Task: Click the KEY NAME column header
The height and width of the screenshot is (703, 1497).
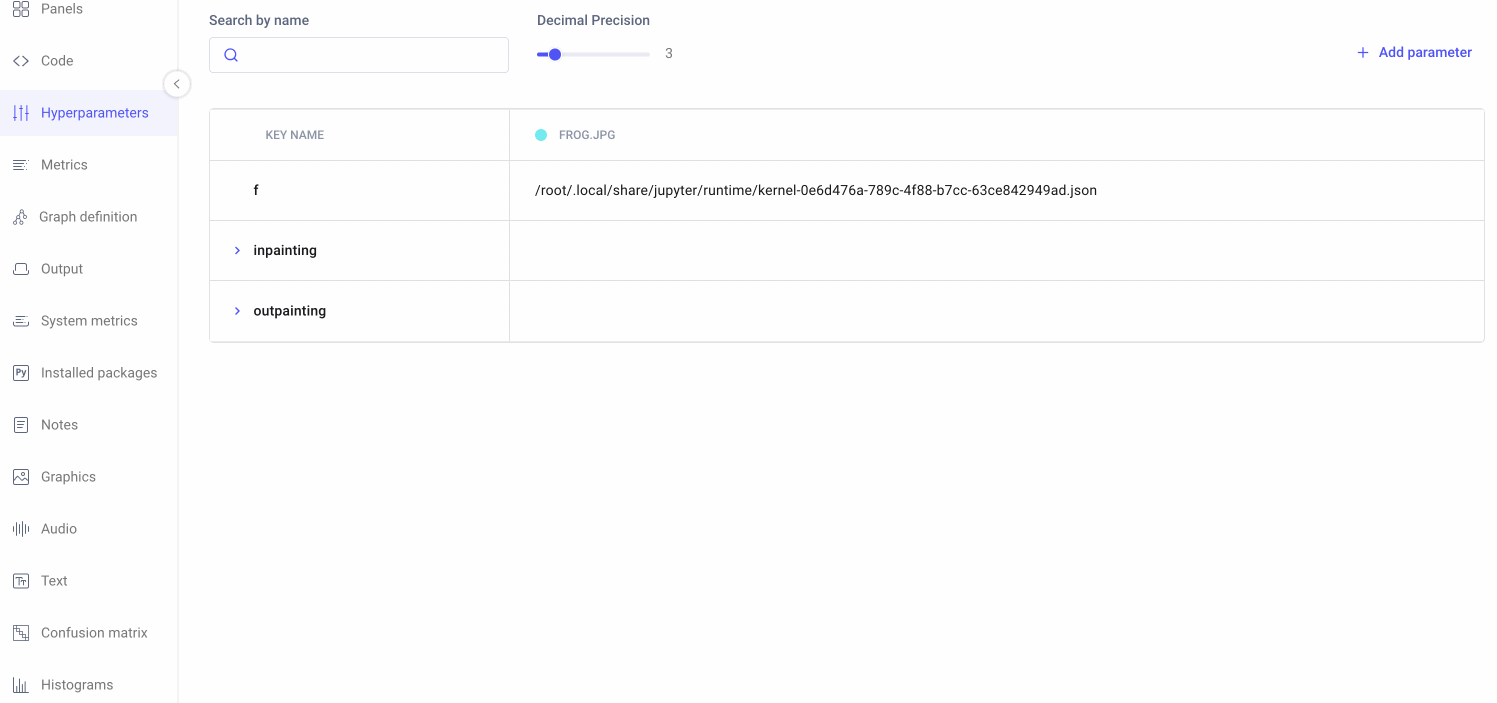Action: [295, 135]
